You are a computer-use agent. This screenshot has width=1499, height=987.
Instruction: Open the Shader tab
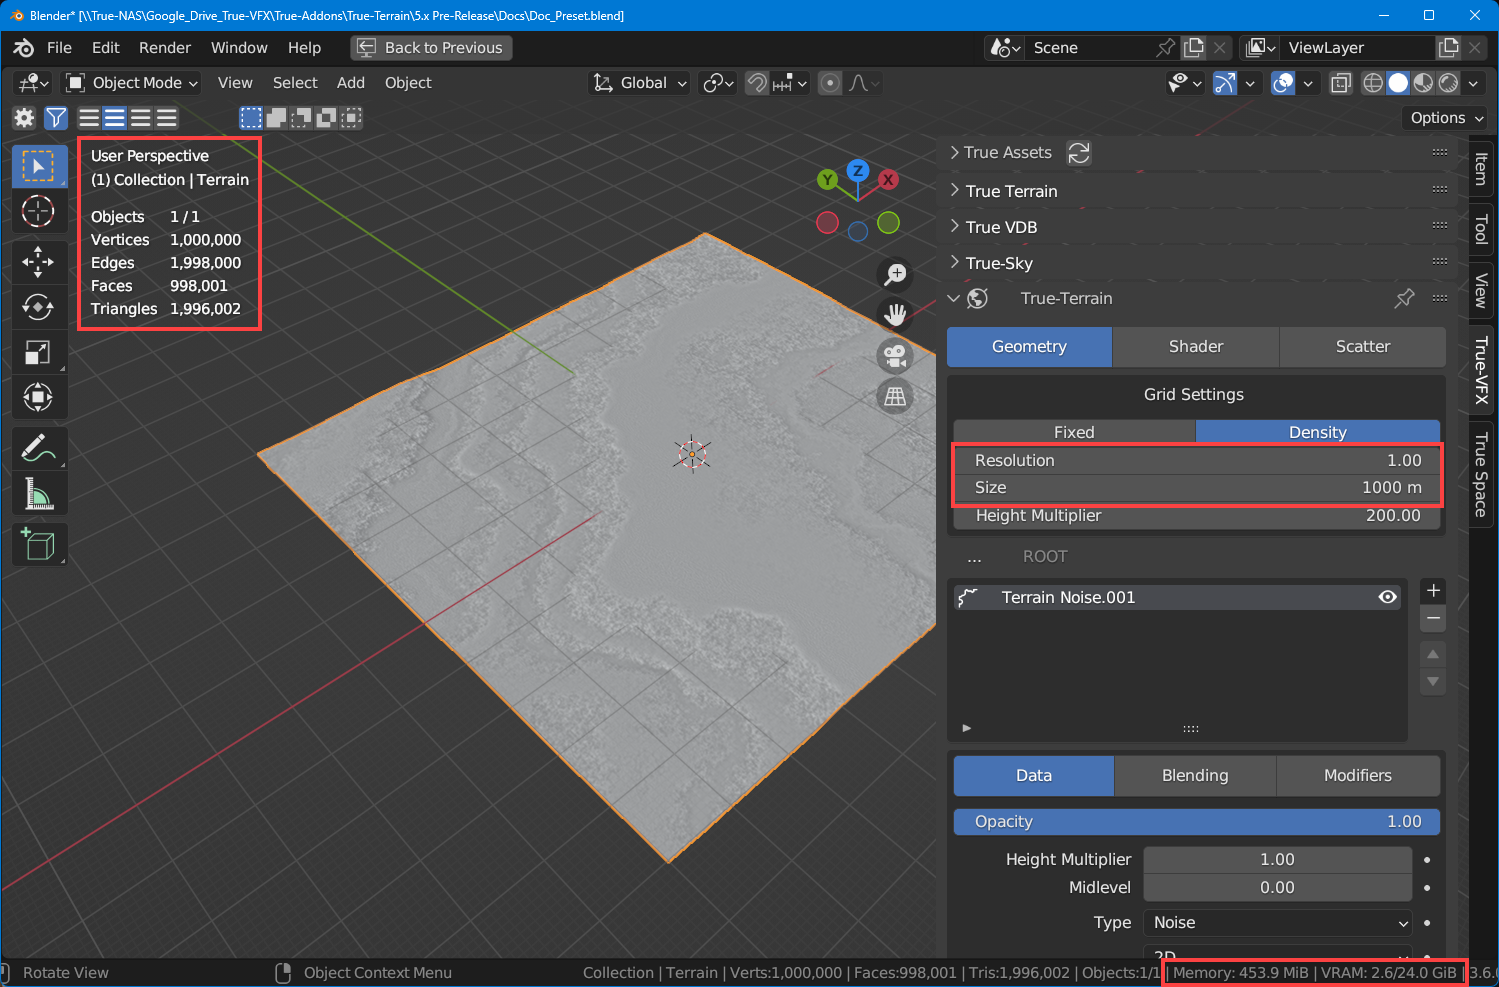coord(1195,347)
